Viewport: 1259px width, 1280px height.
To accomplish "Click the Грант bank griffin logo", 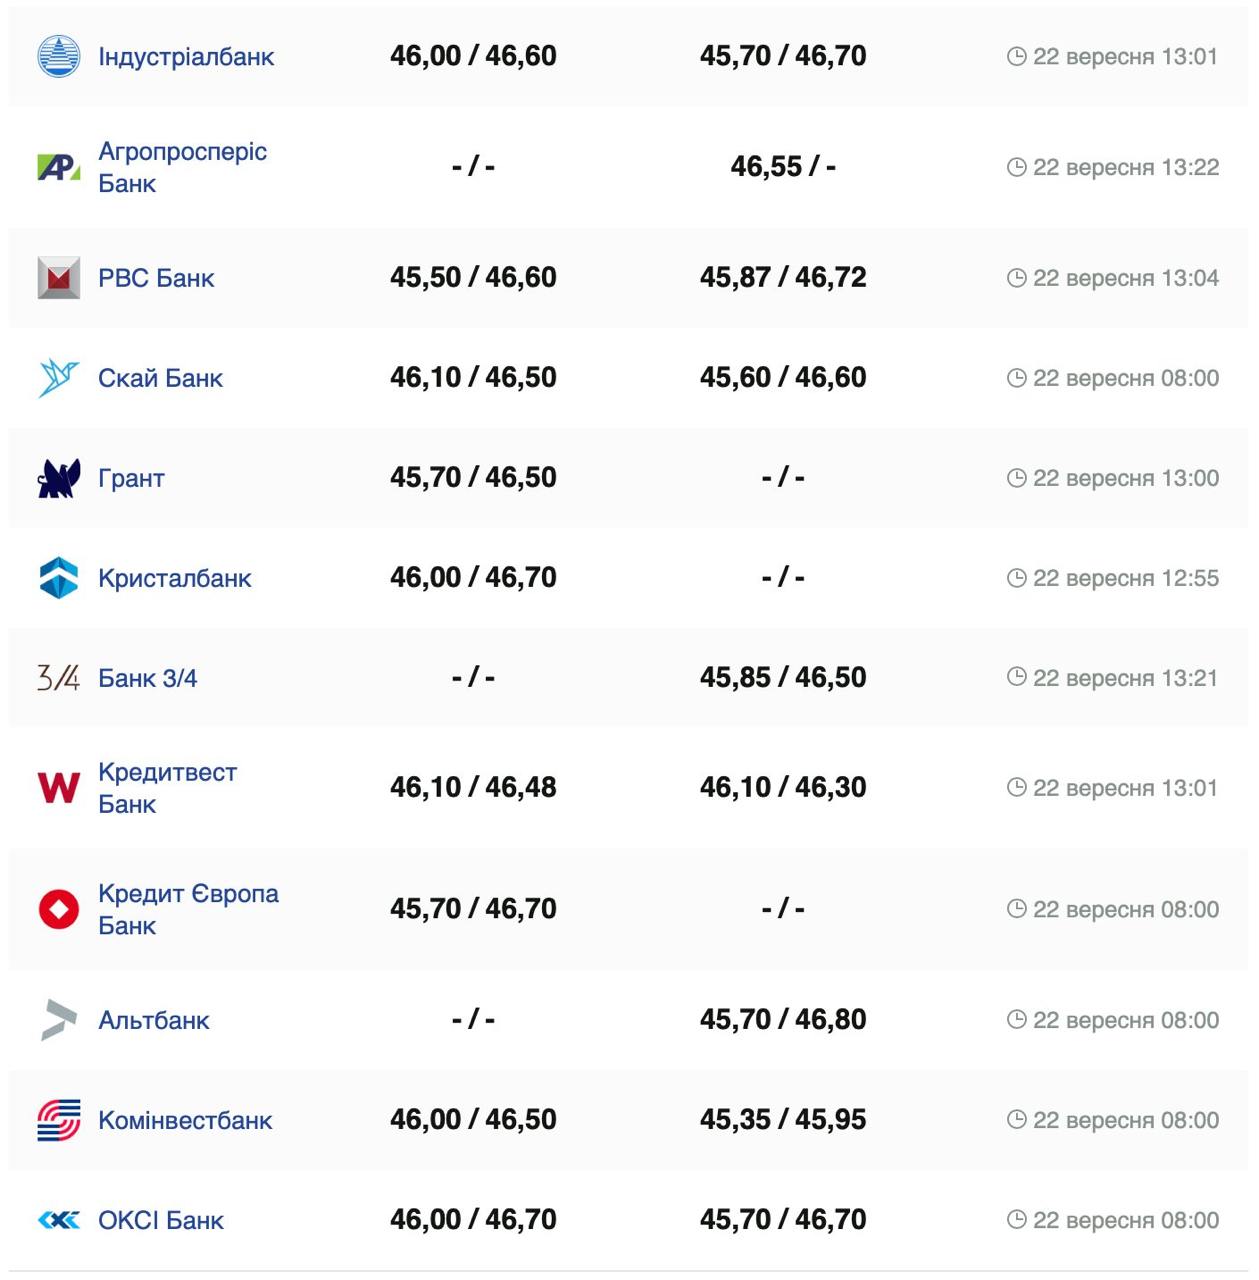I will point(58,478).
